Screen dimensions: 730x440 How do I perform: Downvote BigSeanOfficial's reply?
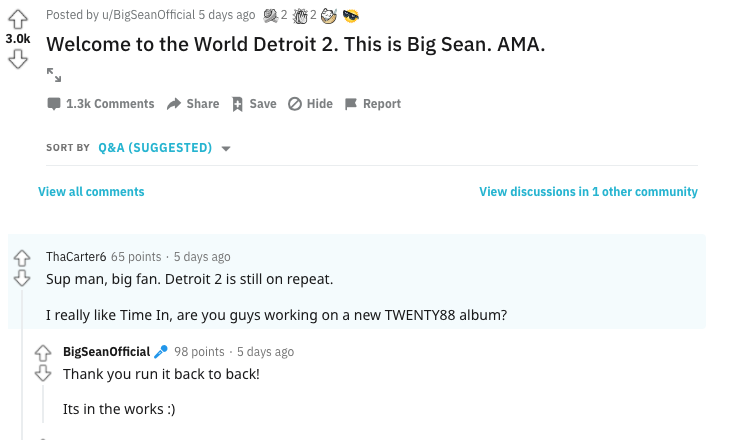(43, 373)
